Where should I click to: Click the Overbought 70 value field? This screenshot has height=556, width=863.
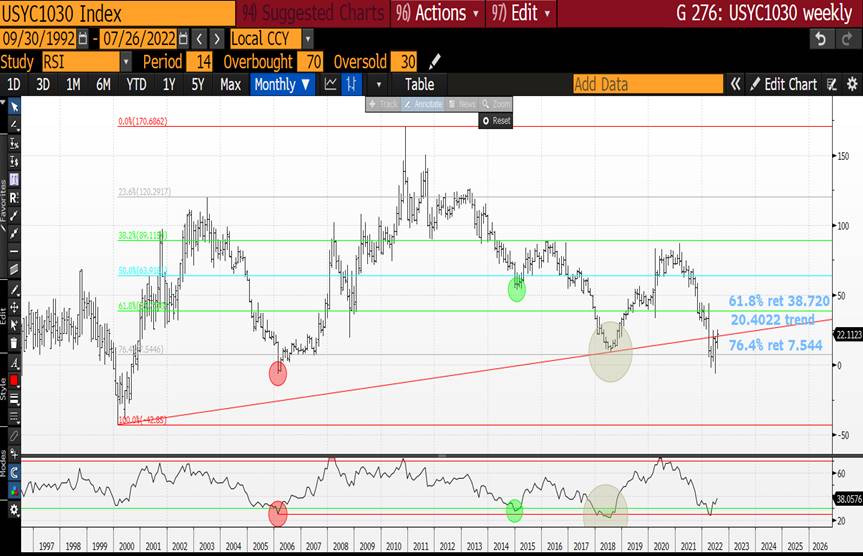(310, 62)
